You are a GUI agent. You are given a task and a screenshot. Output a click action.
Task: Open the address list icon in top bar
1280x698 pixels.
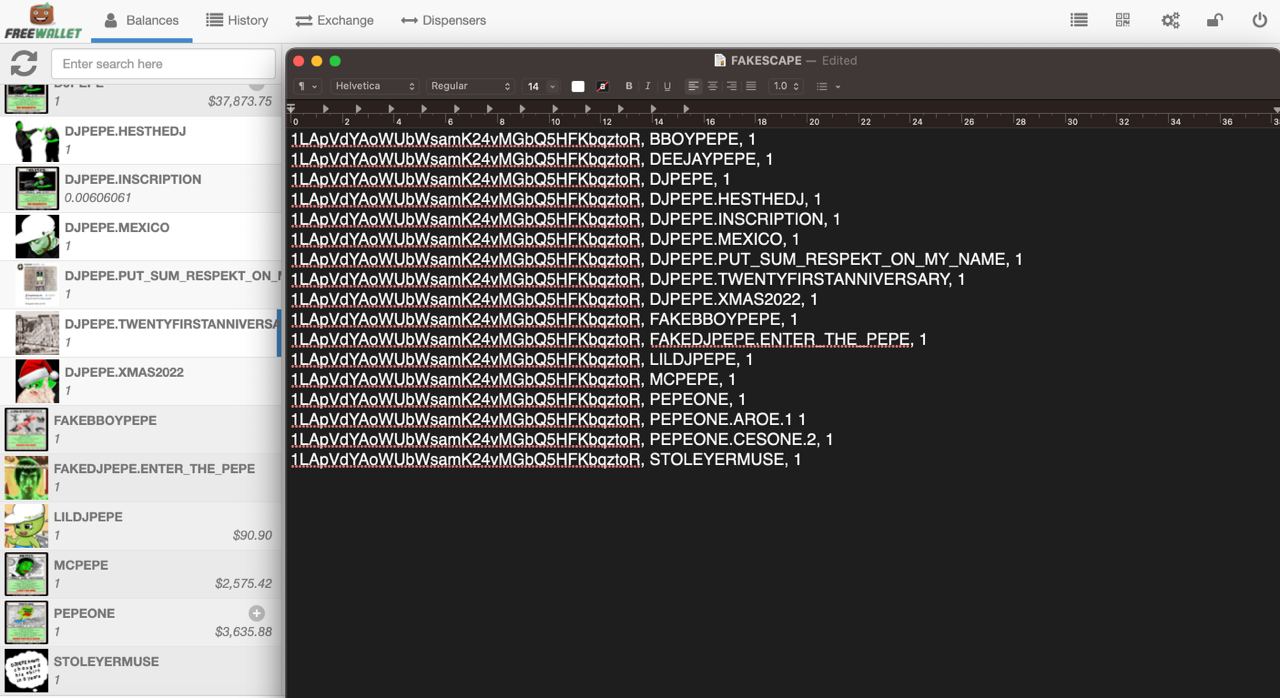tap(1078, 20)
